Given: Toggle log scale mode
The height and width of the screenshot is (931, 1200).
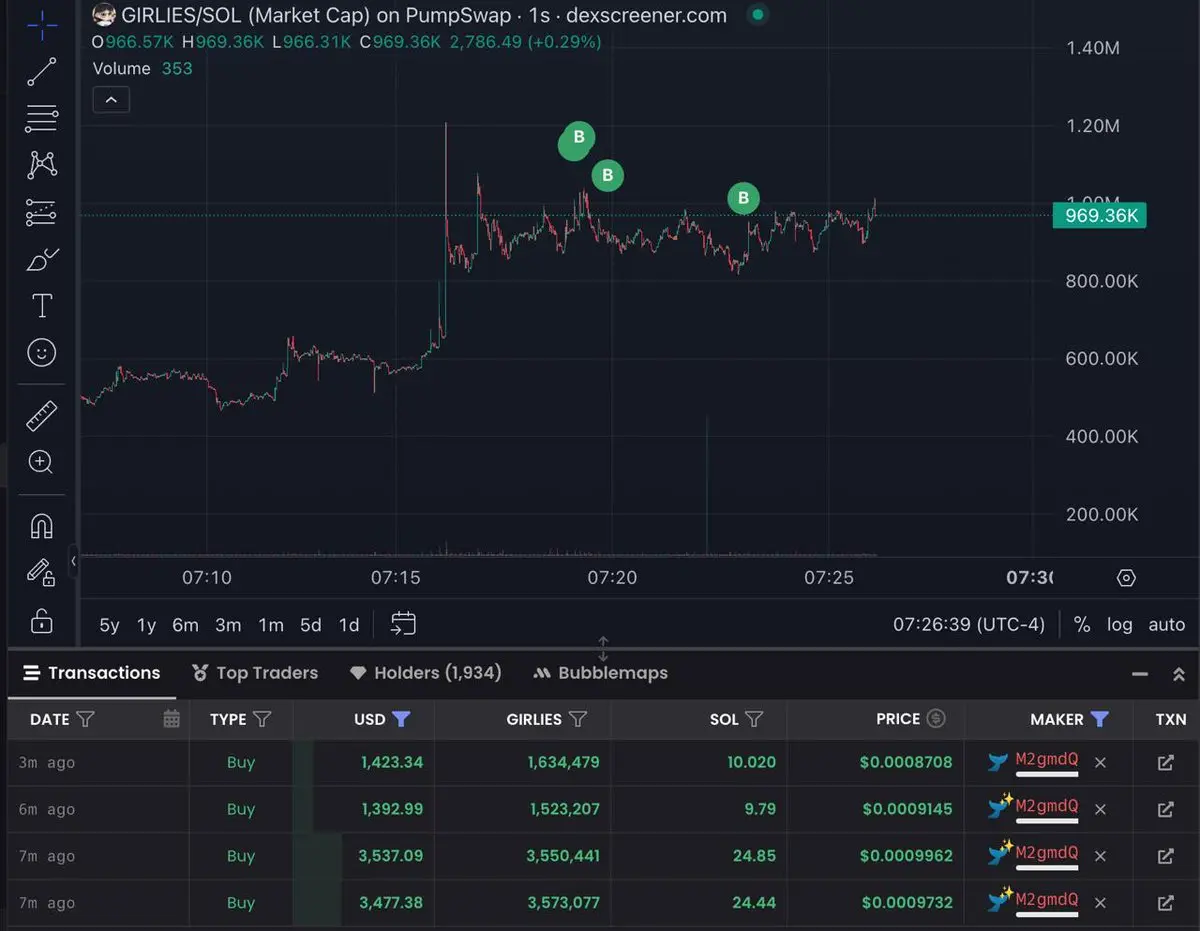Looking at the screenshot, I should (x=1119, y=624).
